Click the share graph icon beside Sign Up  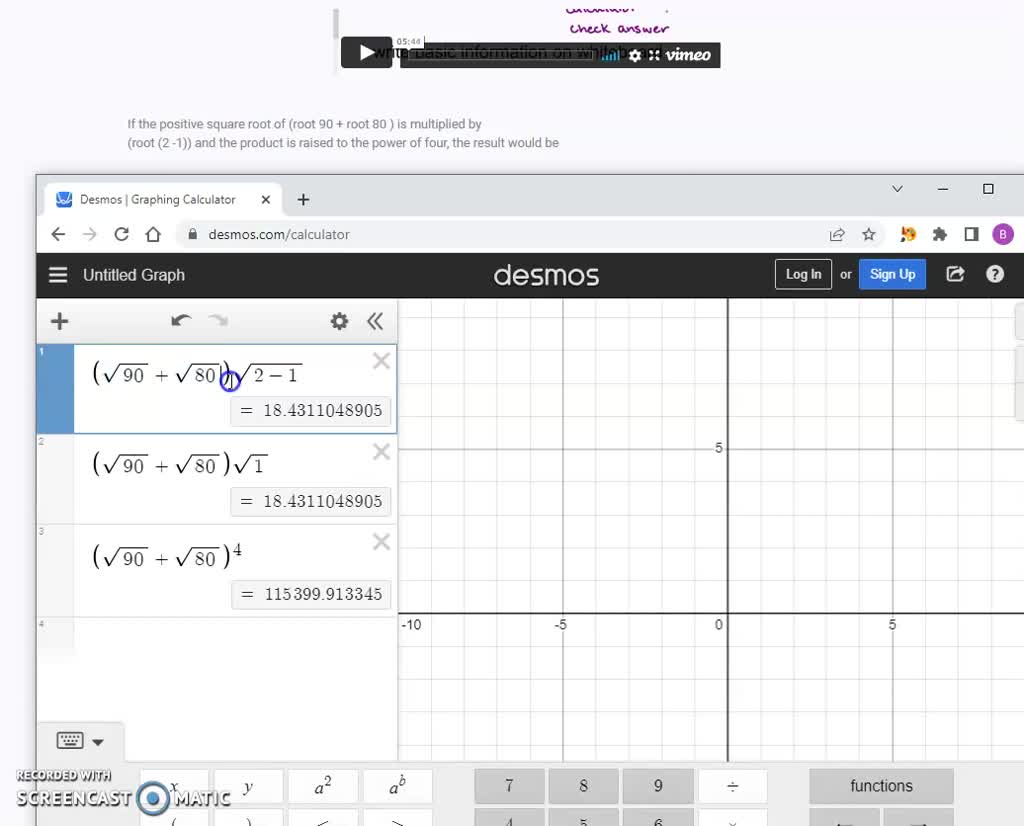point(955,273)
